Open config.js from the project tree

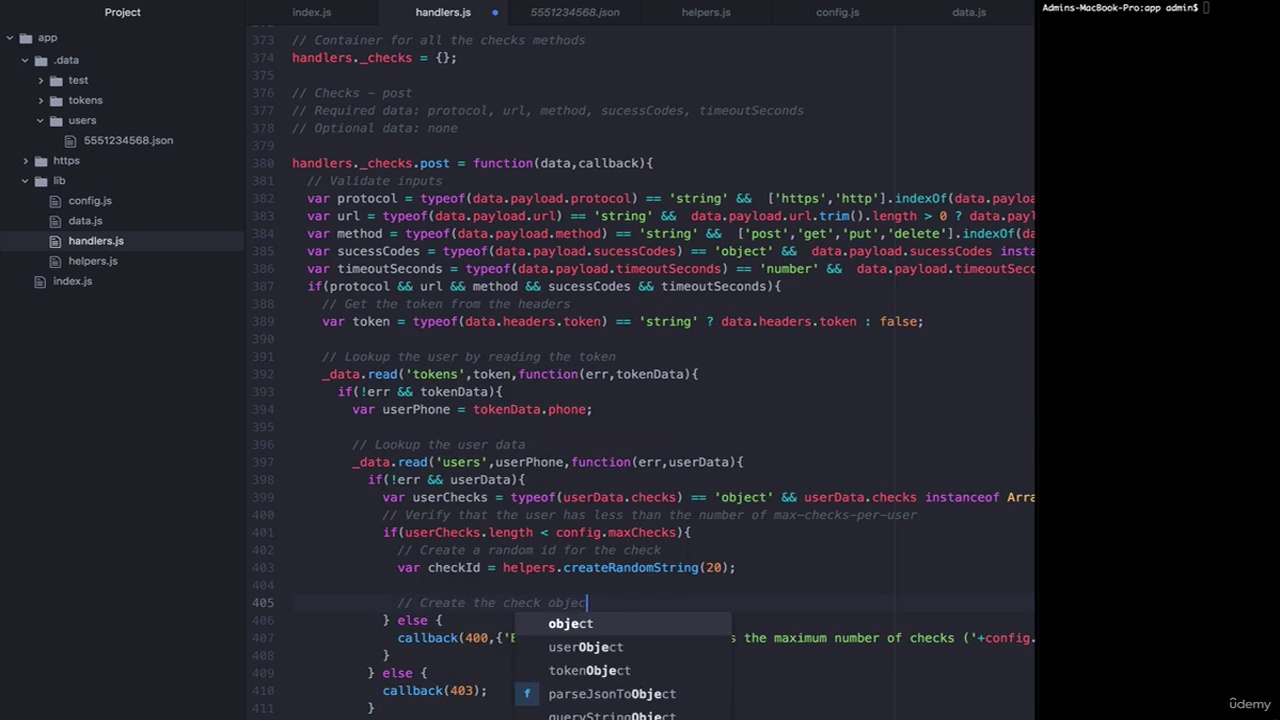(90, 201)
